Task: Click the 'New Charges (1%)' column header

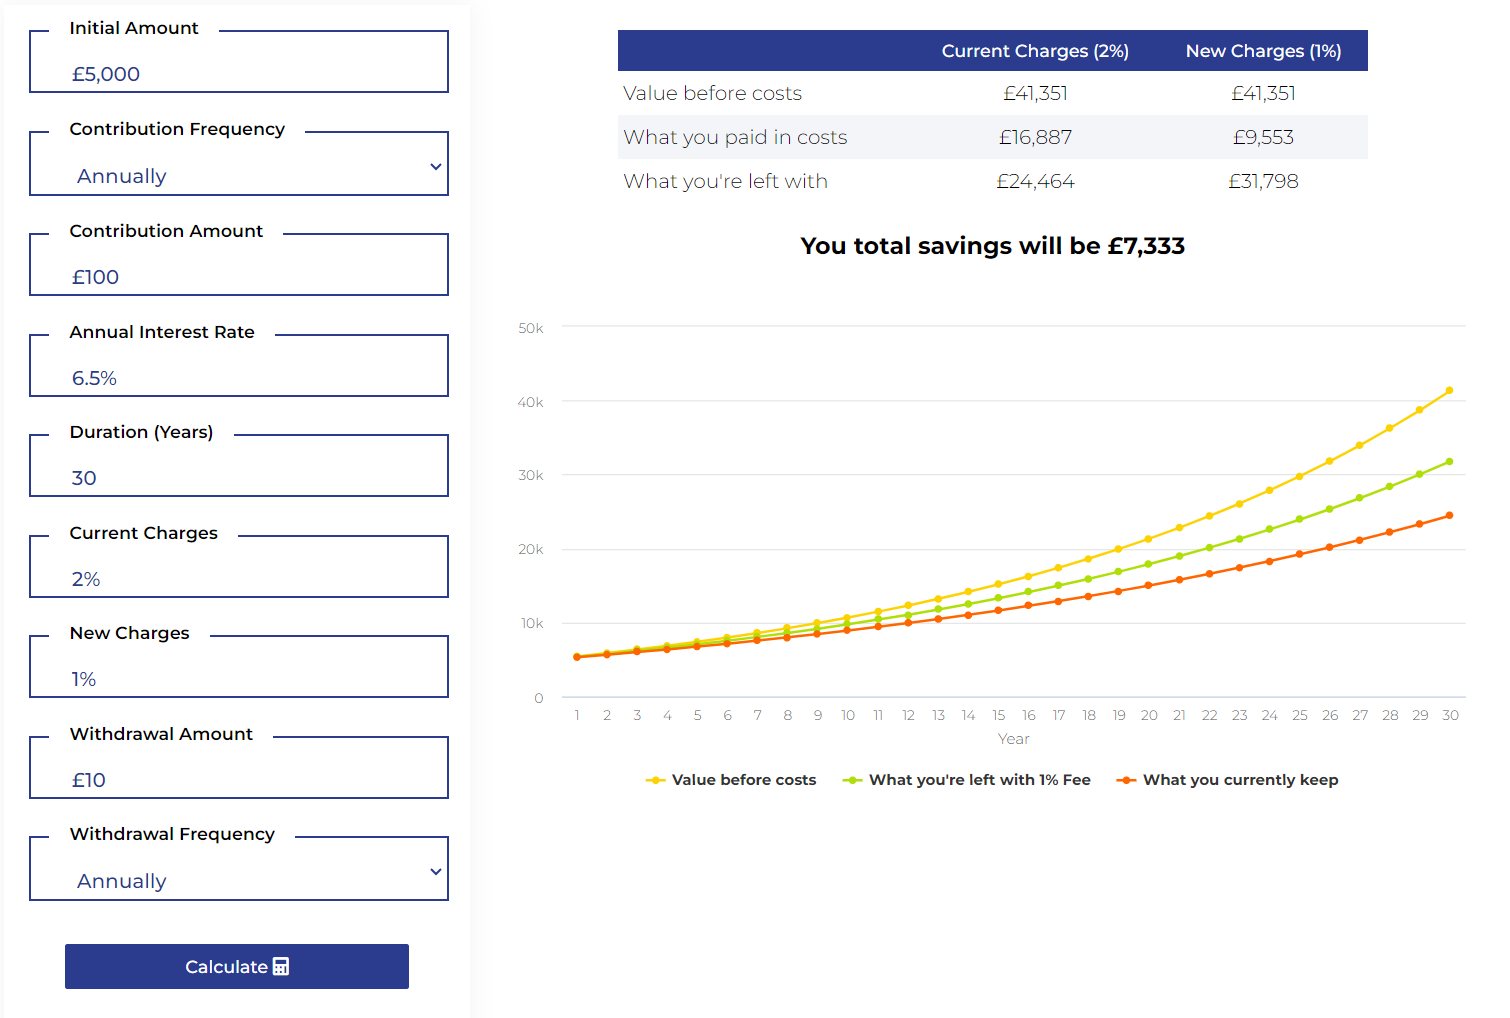Action: pos(1263,51)
